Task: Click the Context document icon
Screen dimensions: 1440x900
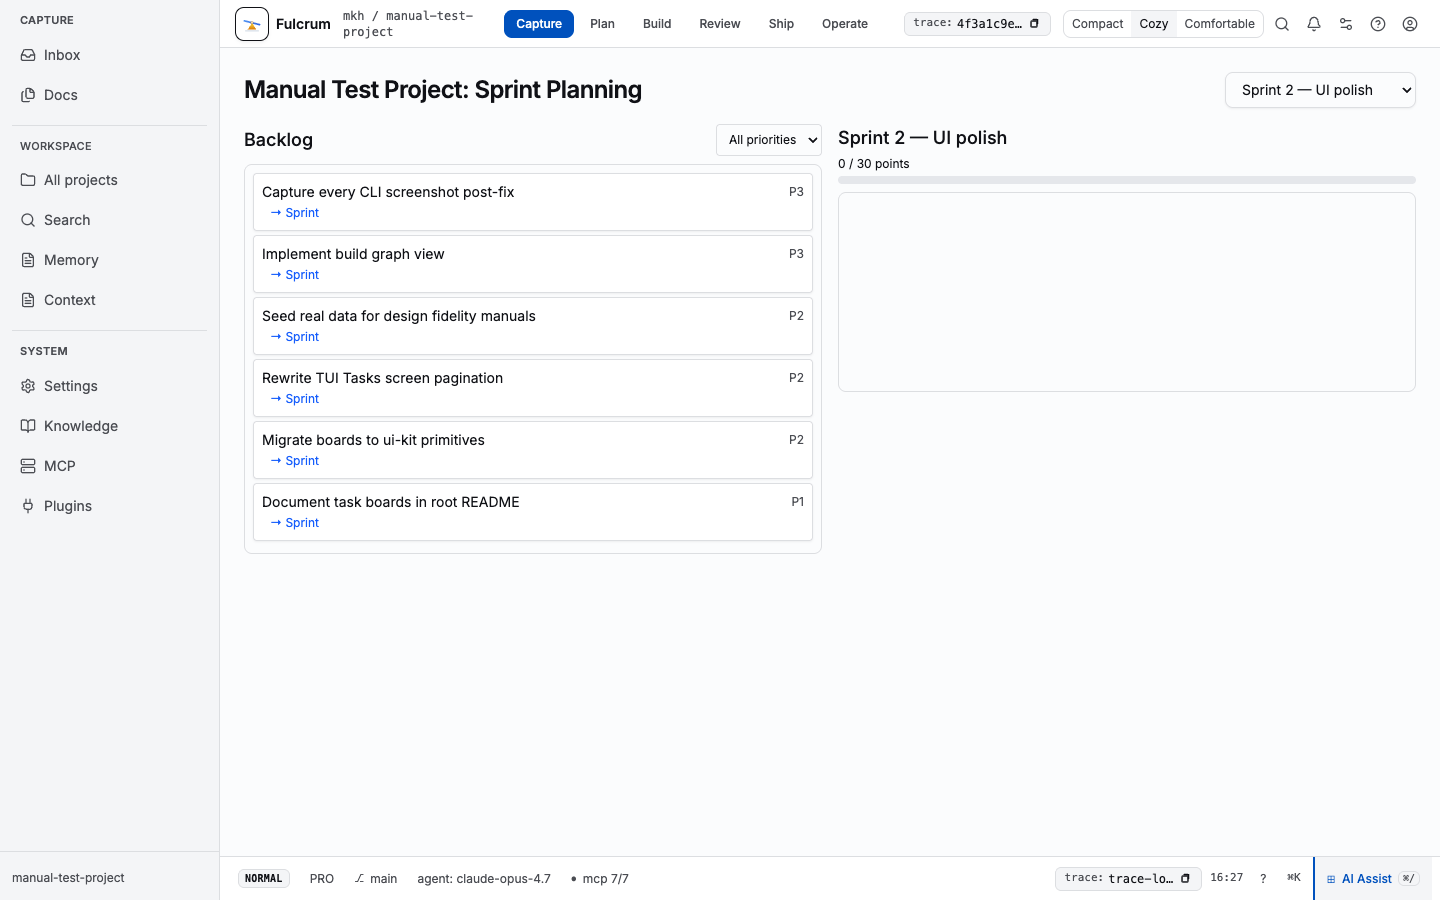Action: click(x=28, y=300)
